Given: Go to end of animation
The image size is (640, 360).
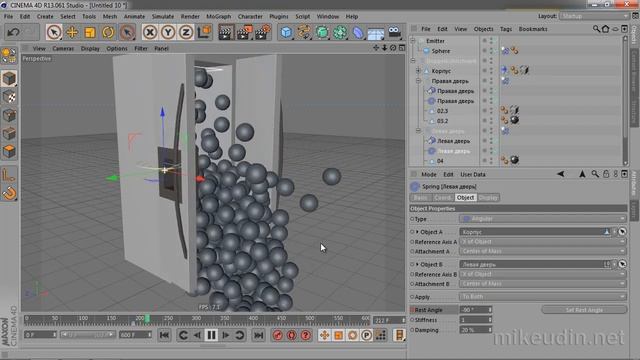Looking at the screenshot, I should pyautogui.click(x=258, y=335).
